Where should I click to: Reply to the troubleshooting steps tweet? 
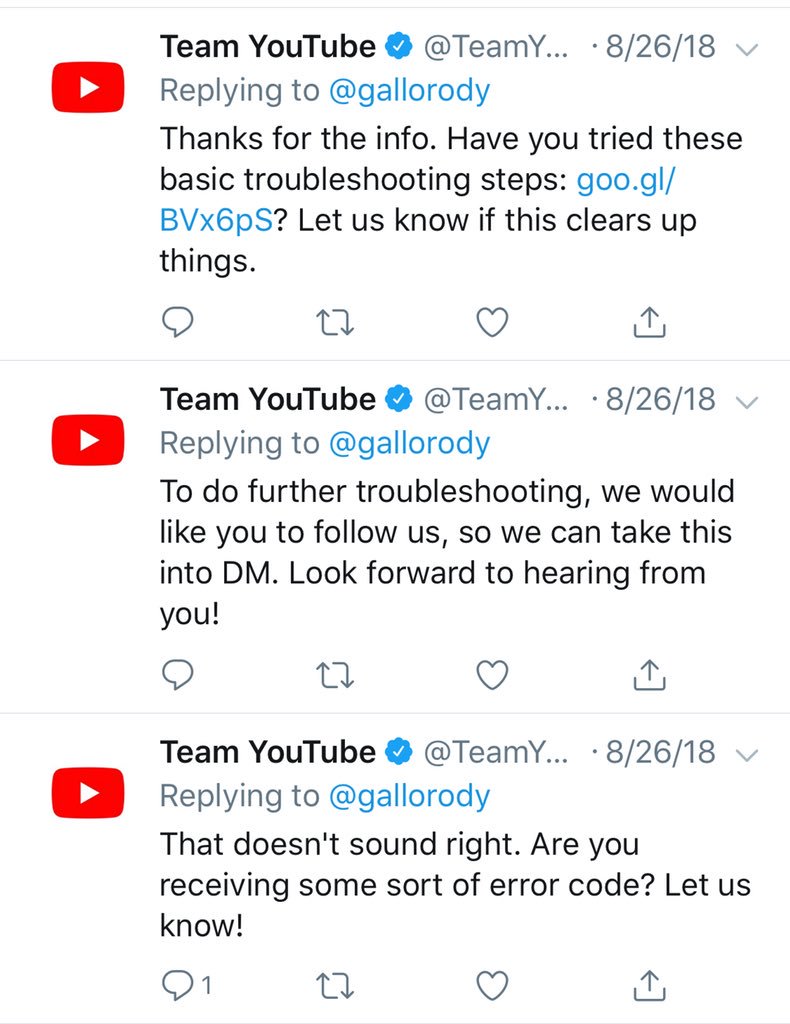(x=177, y=322)
